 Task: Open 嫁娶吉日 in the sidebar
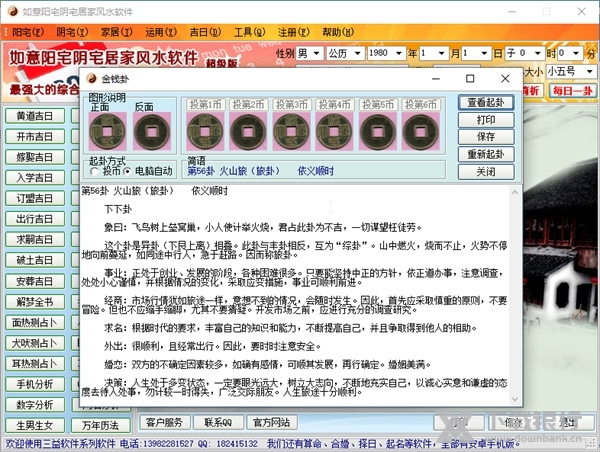[x=35, y=157]
